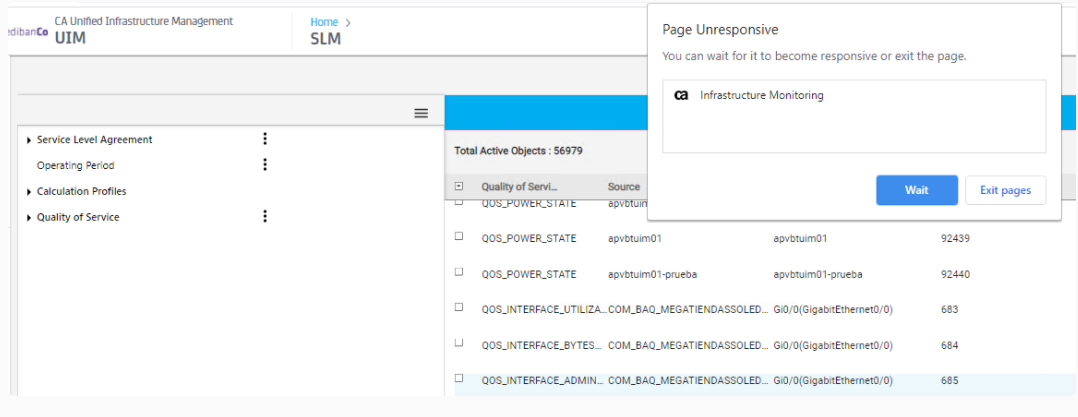Sort by the Source column header
This screenshot has height=417, width=1078.
(624, 186)
